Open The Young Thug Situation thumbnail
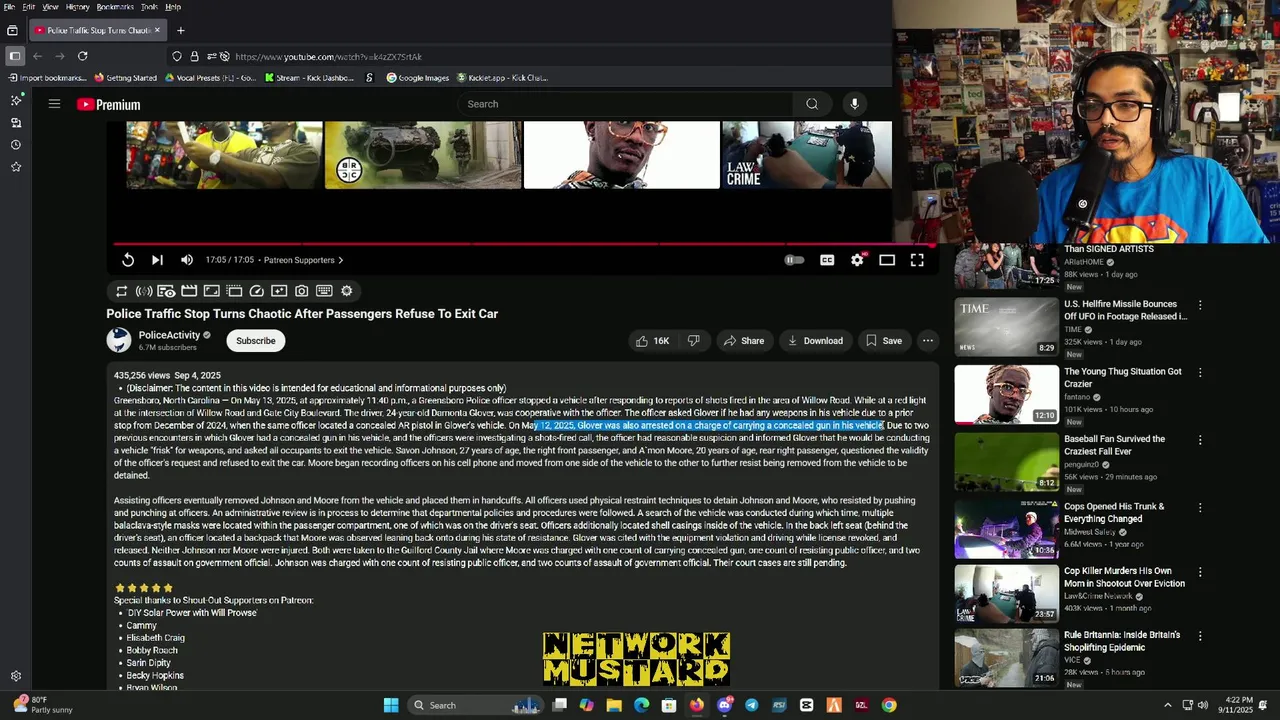 [1006, 394]
